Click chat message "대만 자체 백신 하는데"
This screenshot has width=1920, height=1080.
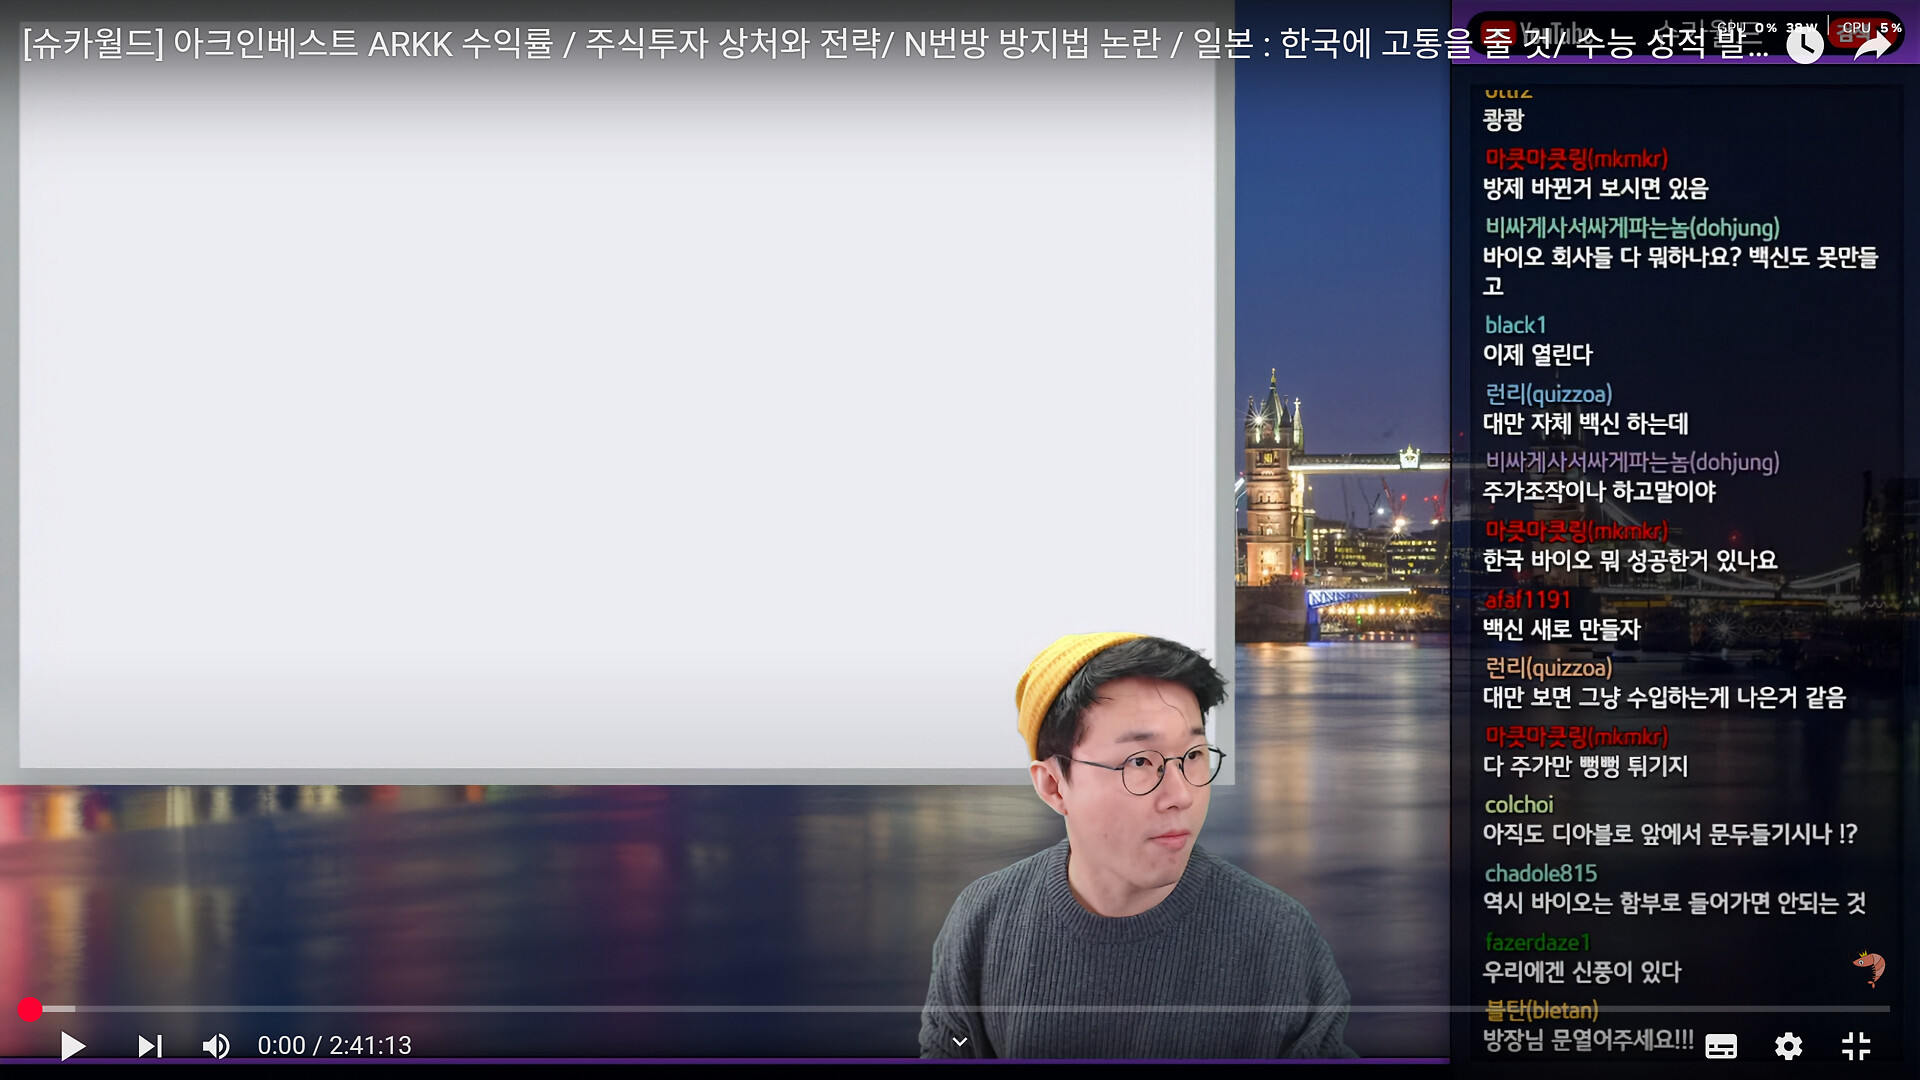1585,424
